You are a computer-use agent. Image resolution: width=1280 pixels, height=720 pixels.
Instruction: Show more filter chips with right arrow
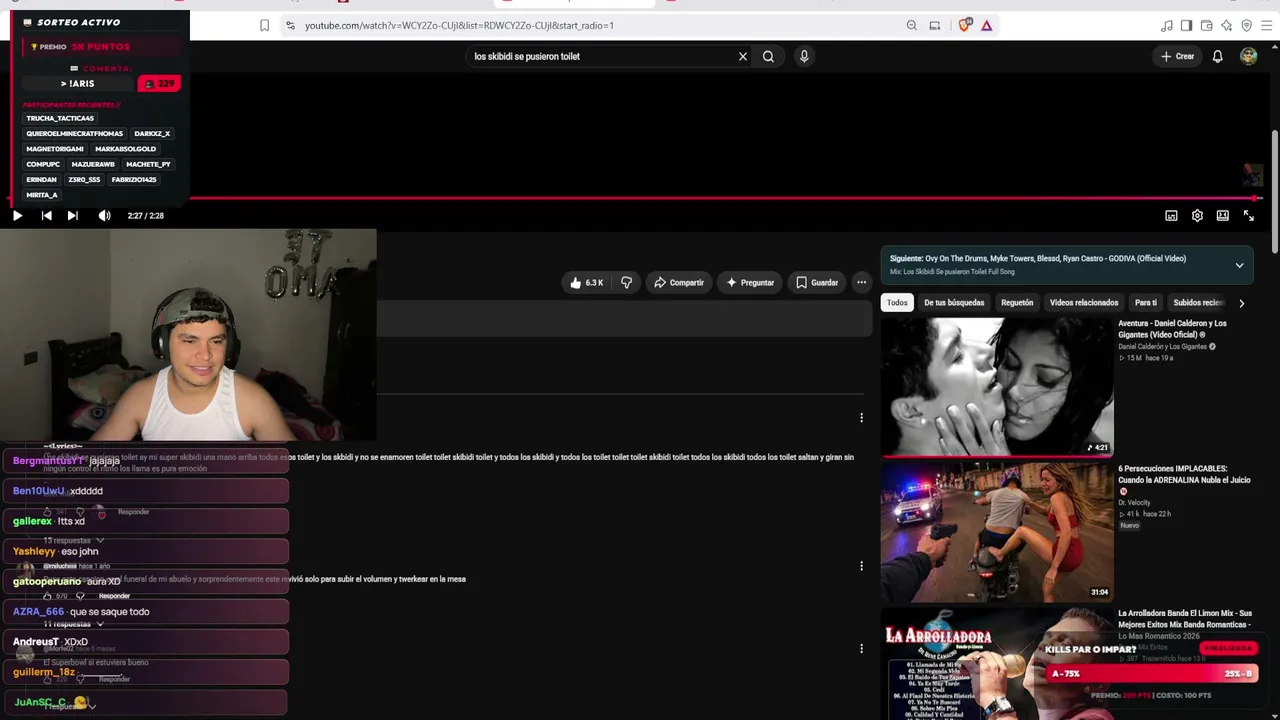pos(1241,303)
